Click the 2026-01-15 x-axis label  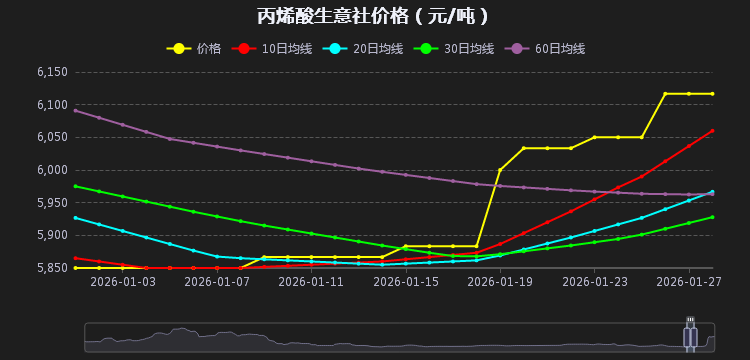[406, 282]
